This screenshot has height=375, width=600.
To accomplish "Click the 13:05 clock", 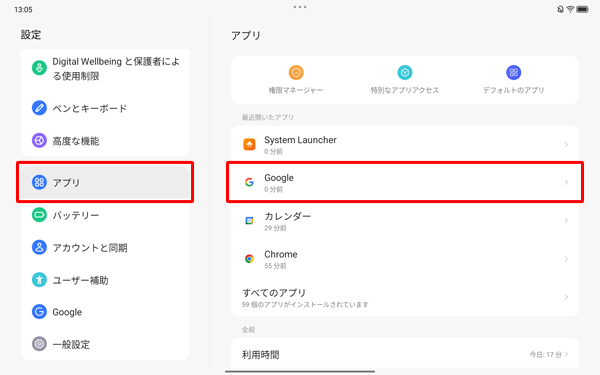I will 23,10.
